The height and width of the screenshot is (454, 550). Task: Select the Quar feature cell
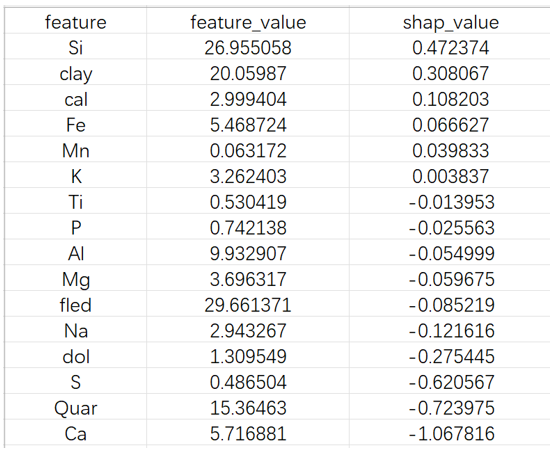pos(75,407)
